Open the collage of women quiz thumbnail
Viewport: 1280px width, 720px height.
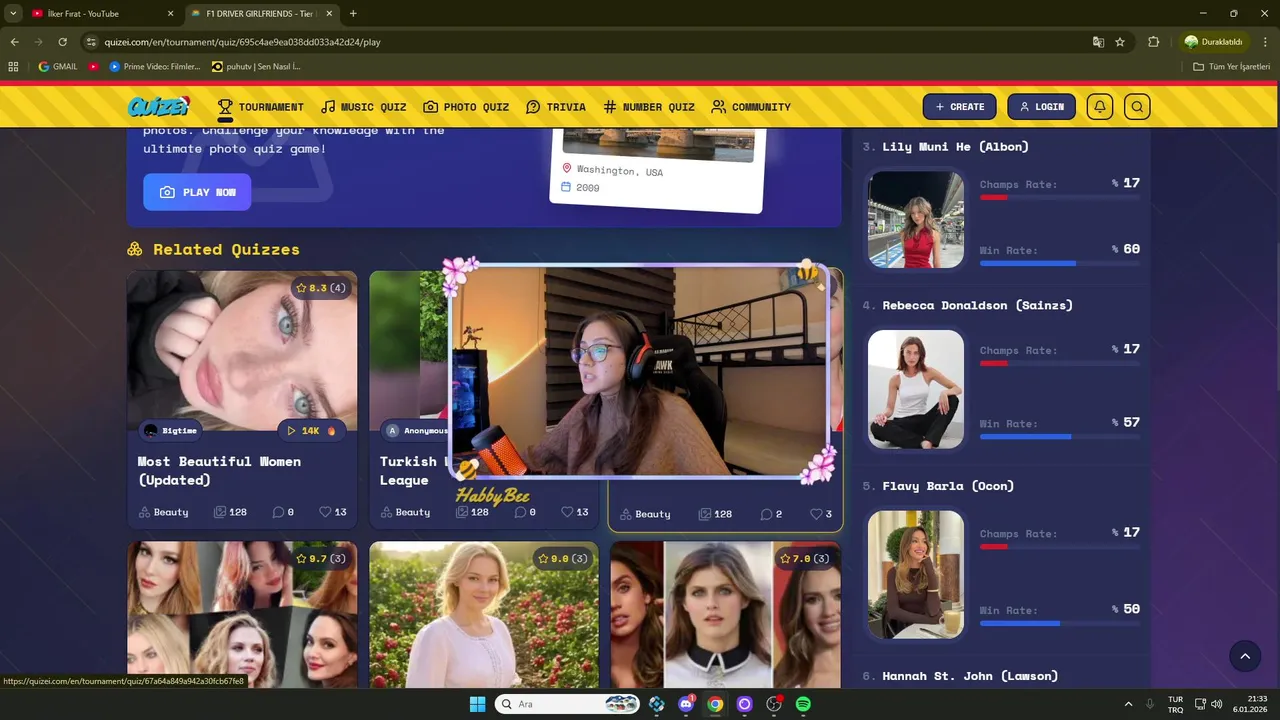[242, 615]
